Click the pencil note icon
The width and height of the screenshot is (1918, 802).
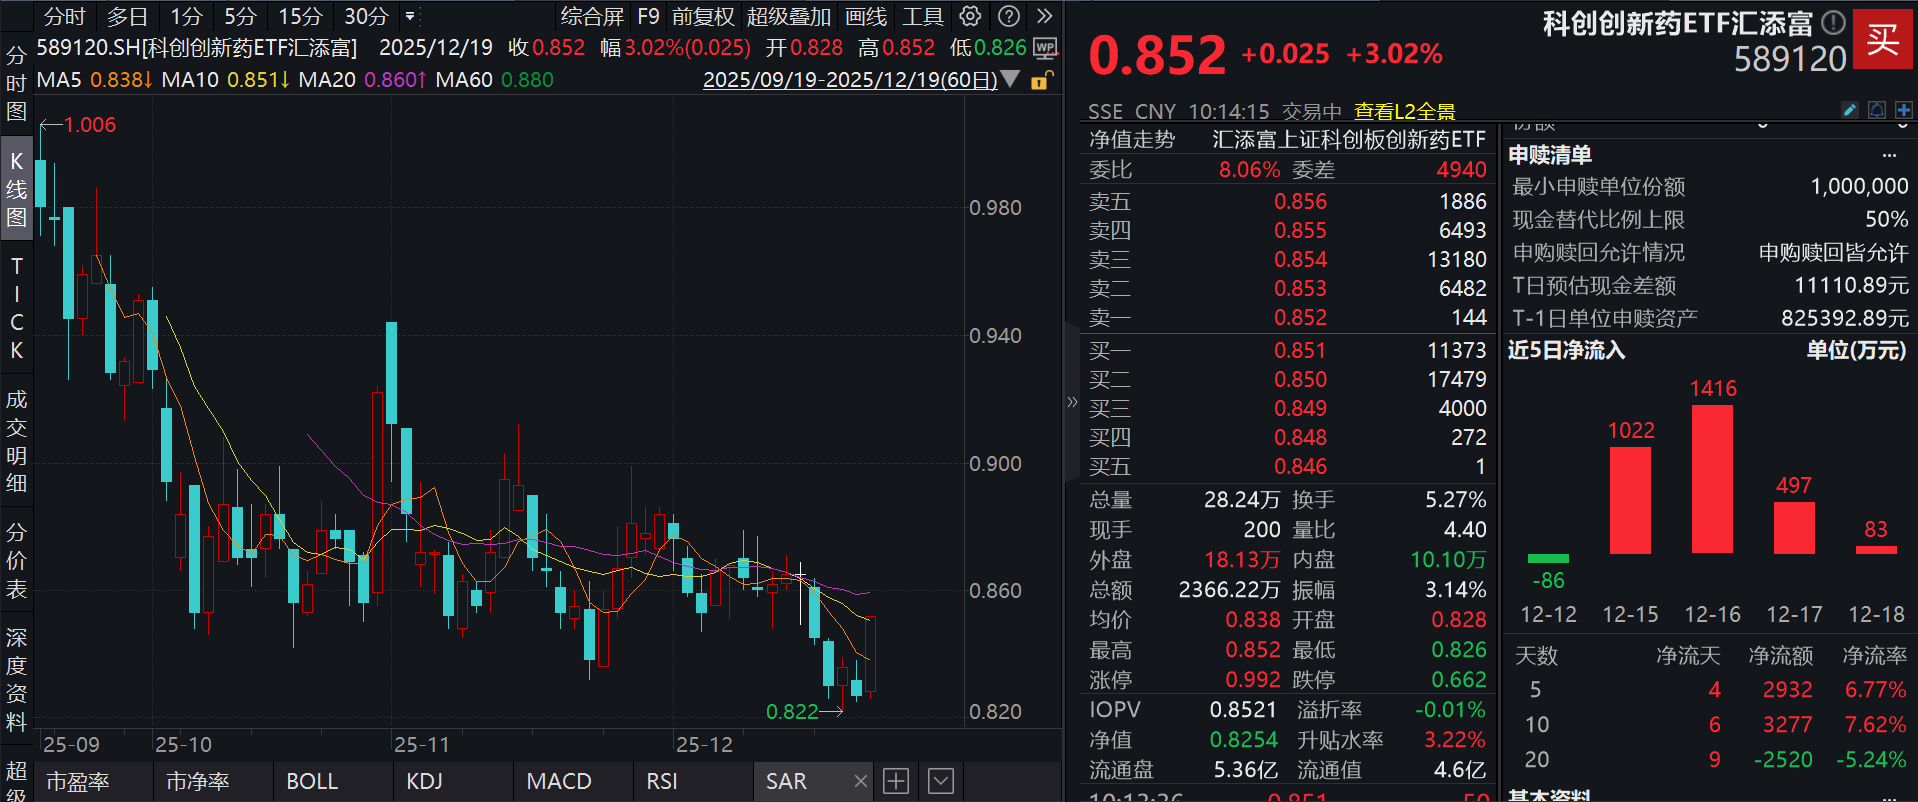[1850, 110]
